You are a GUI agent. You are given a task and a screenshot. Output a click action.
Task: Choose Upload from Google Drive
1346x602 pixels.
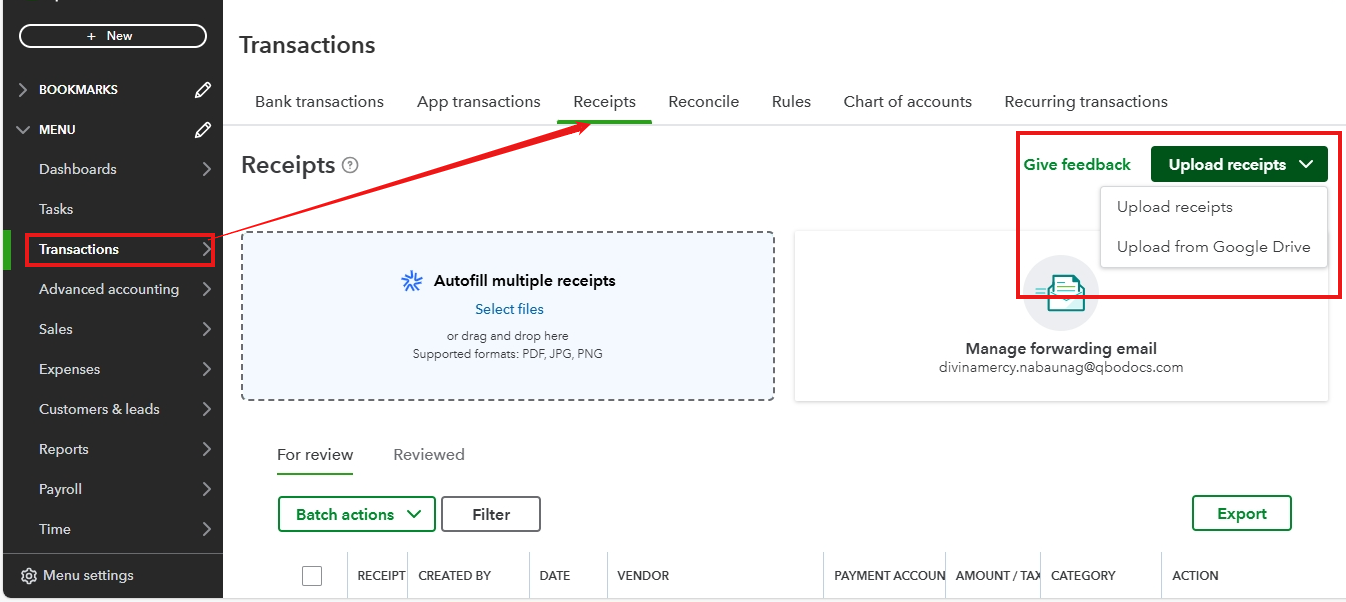1213,246
